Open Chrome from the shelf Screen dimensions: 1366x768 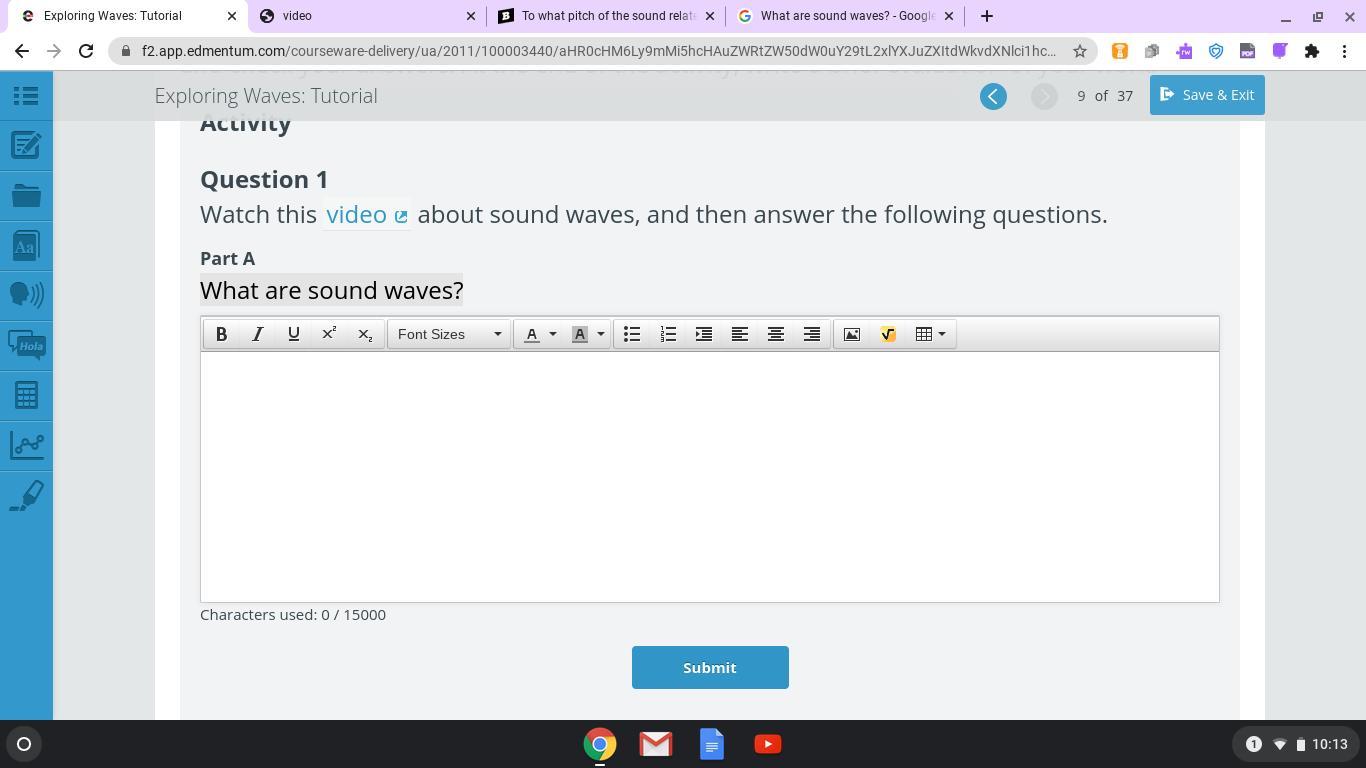pyautogui.click(x=600, y=744)
